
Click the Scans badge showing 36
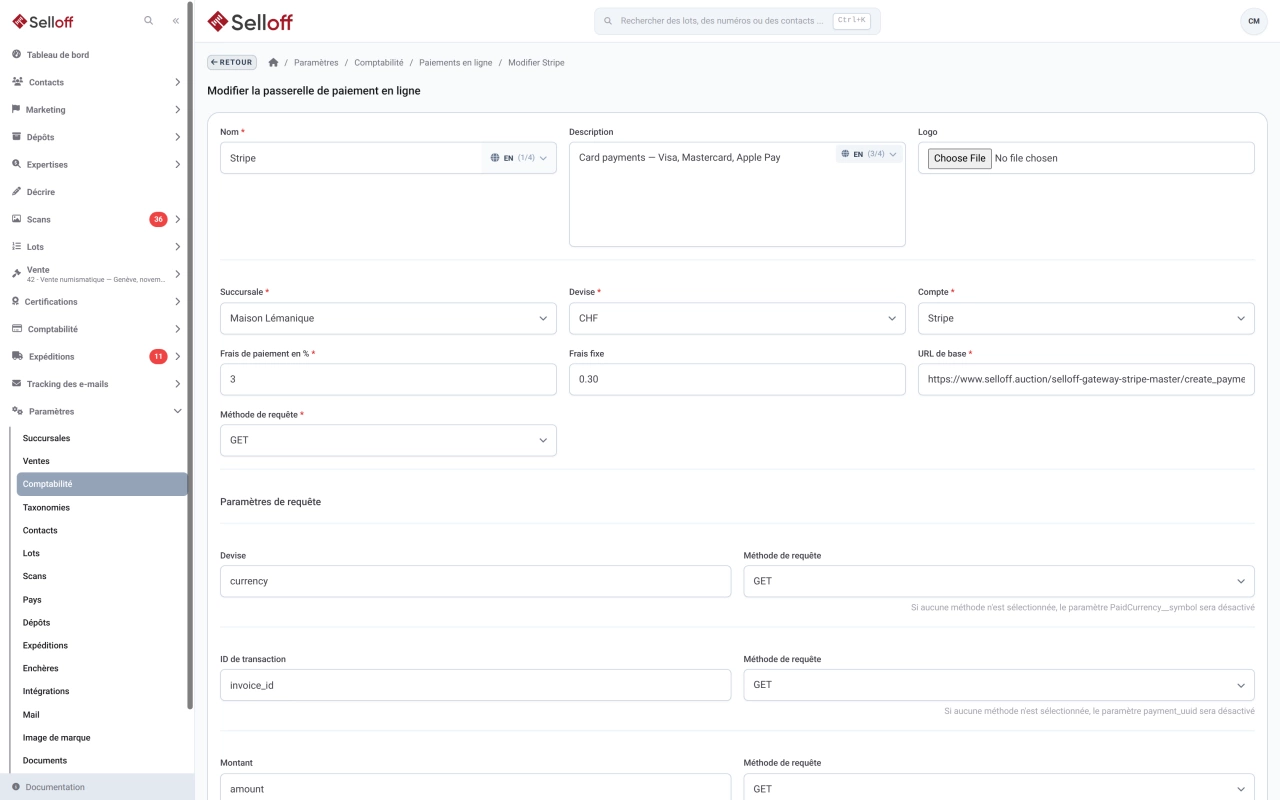coord(158,219)
